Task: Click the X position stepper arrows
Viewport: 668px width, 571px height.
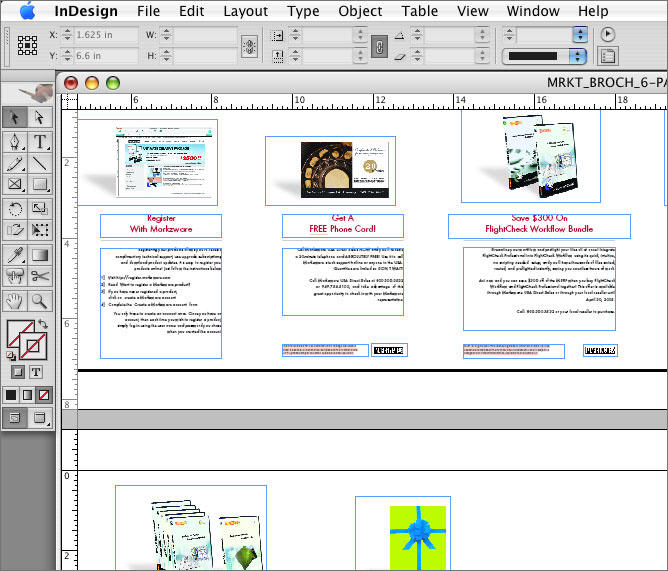Action: pyautogui.click(x=67, y=35)
